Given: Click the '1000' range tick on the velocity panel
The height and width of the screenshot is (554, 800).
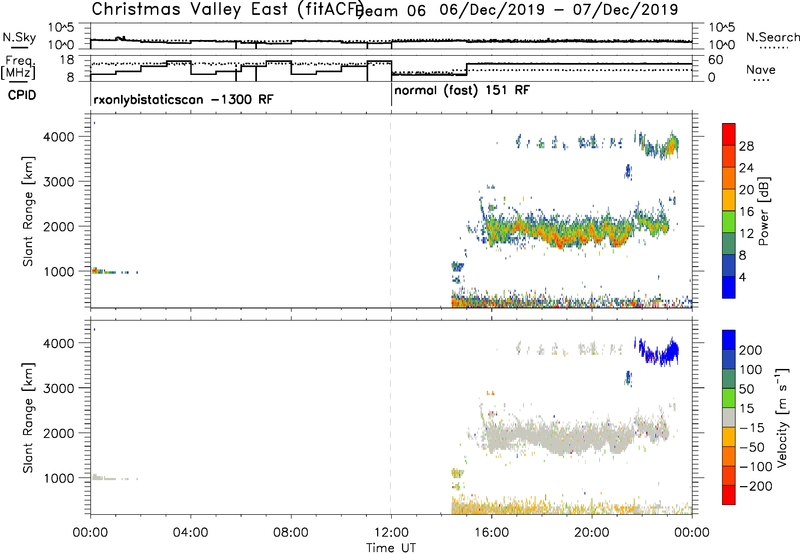Looking at the screenshot, I should 60,478.
